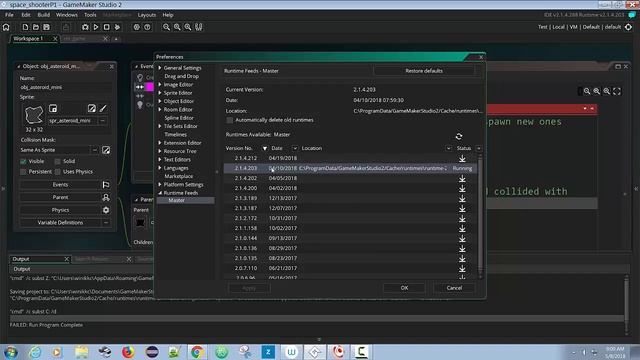Click Restore defaults button
The height and width of the screenshot is (360, 640).
tap(424, 71)
